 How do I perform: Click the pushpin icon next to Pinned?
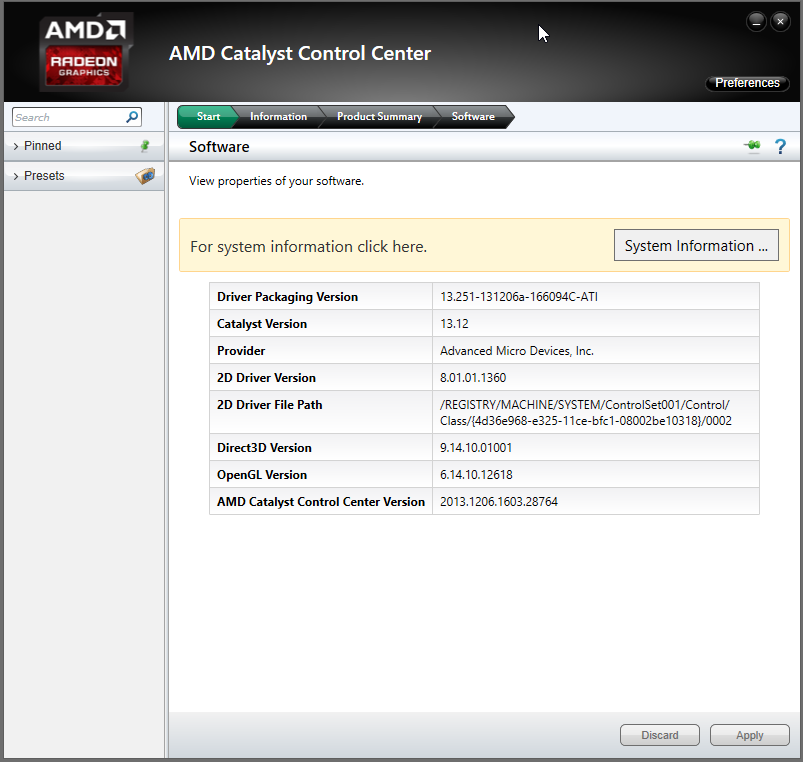(146, 146)
